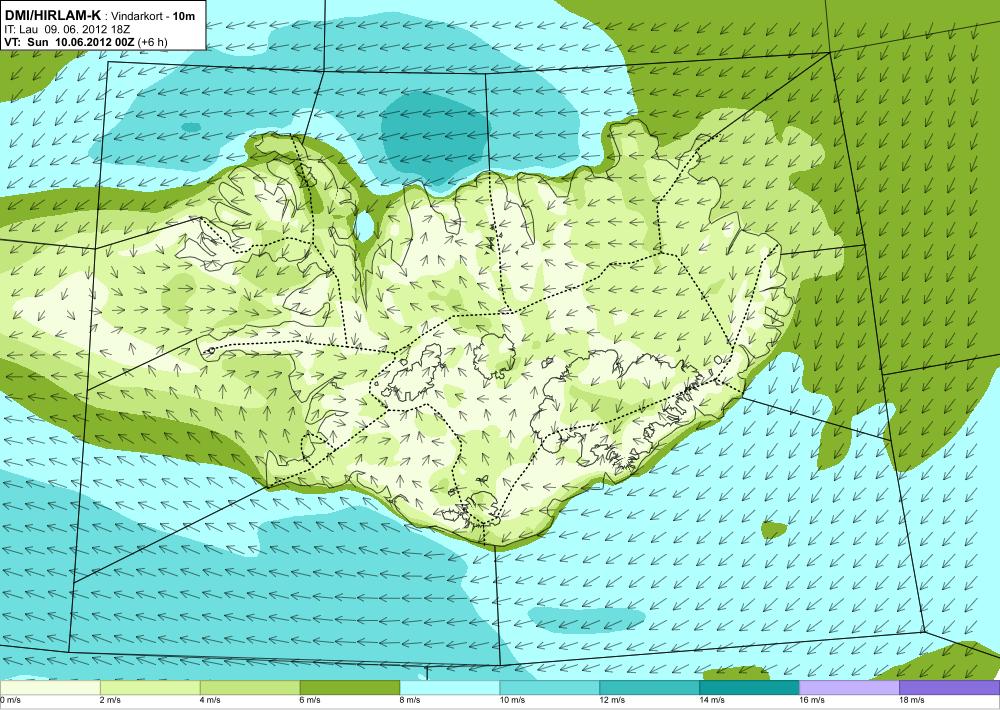Click the light turquoise 10–12 m/s legend swatch

(x=550, y=688)
